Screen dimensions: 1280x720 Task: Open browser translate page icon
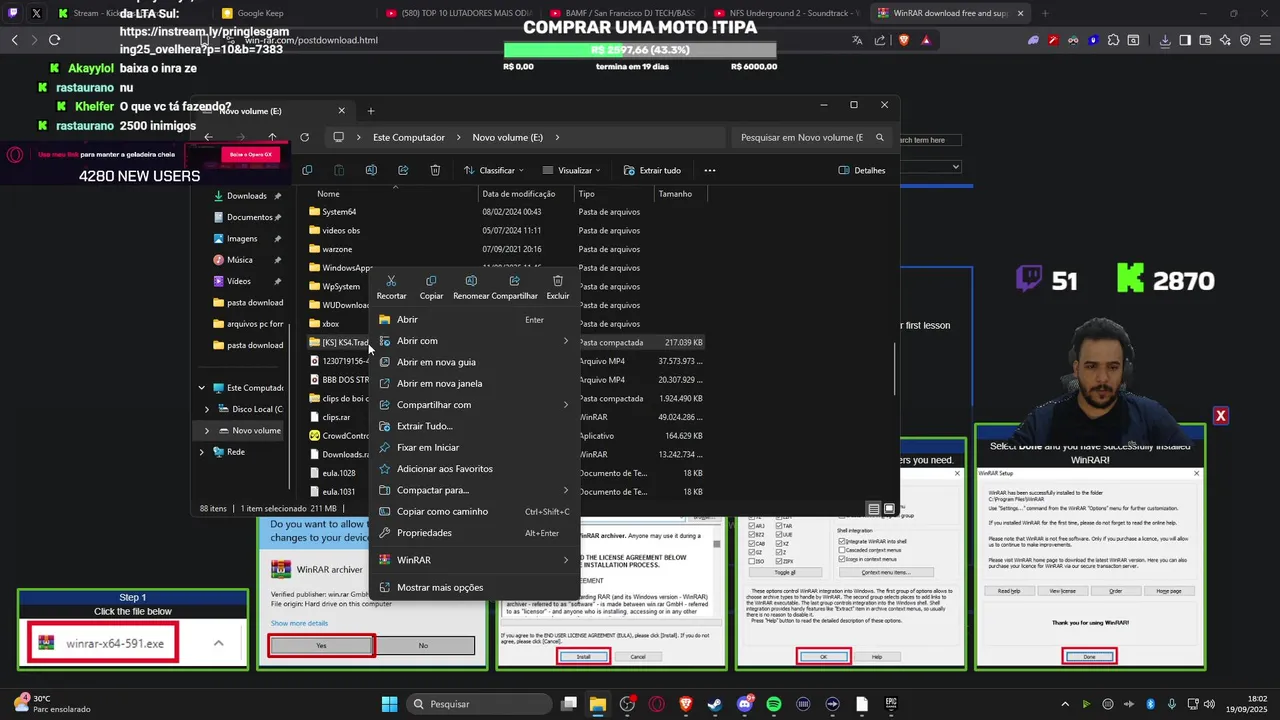click(x=857, y=40)
